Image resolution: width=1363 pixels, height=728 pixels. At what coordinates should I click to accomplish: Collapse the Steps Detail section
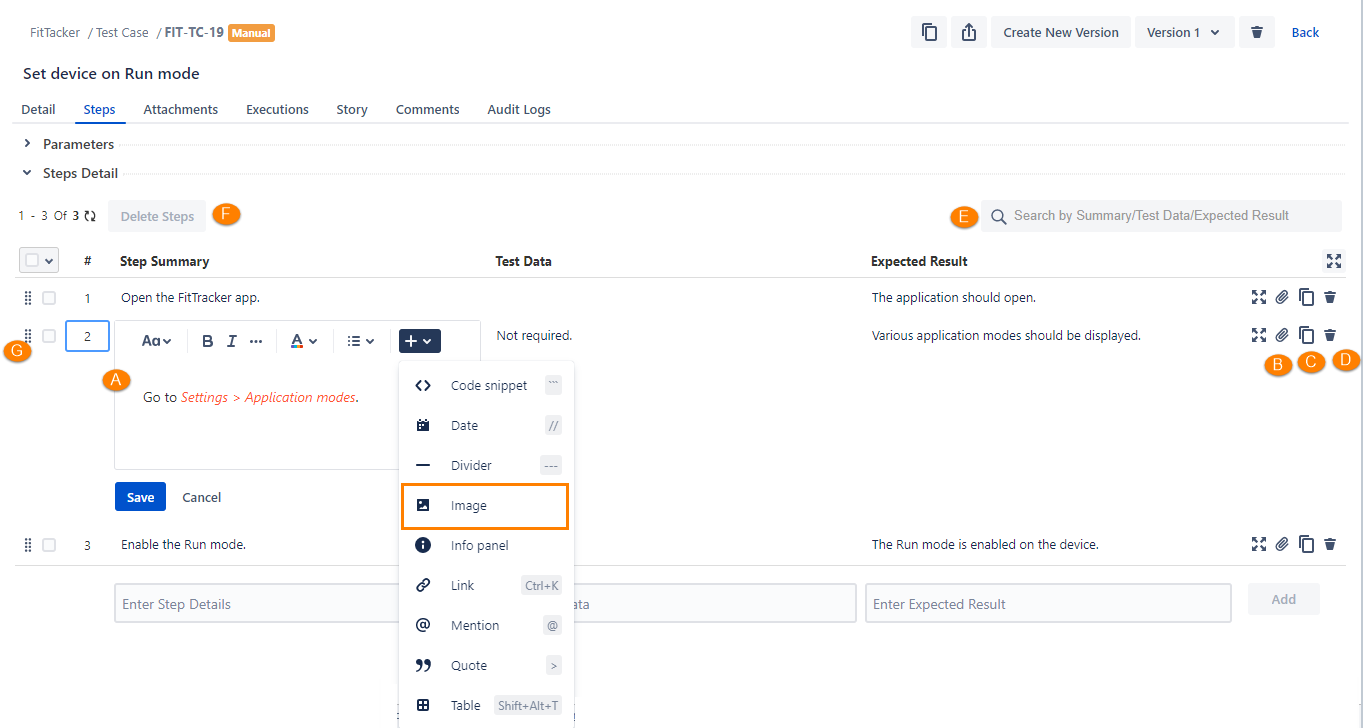click(28, 173)
